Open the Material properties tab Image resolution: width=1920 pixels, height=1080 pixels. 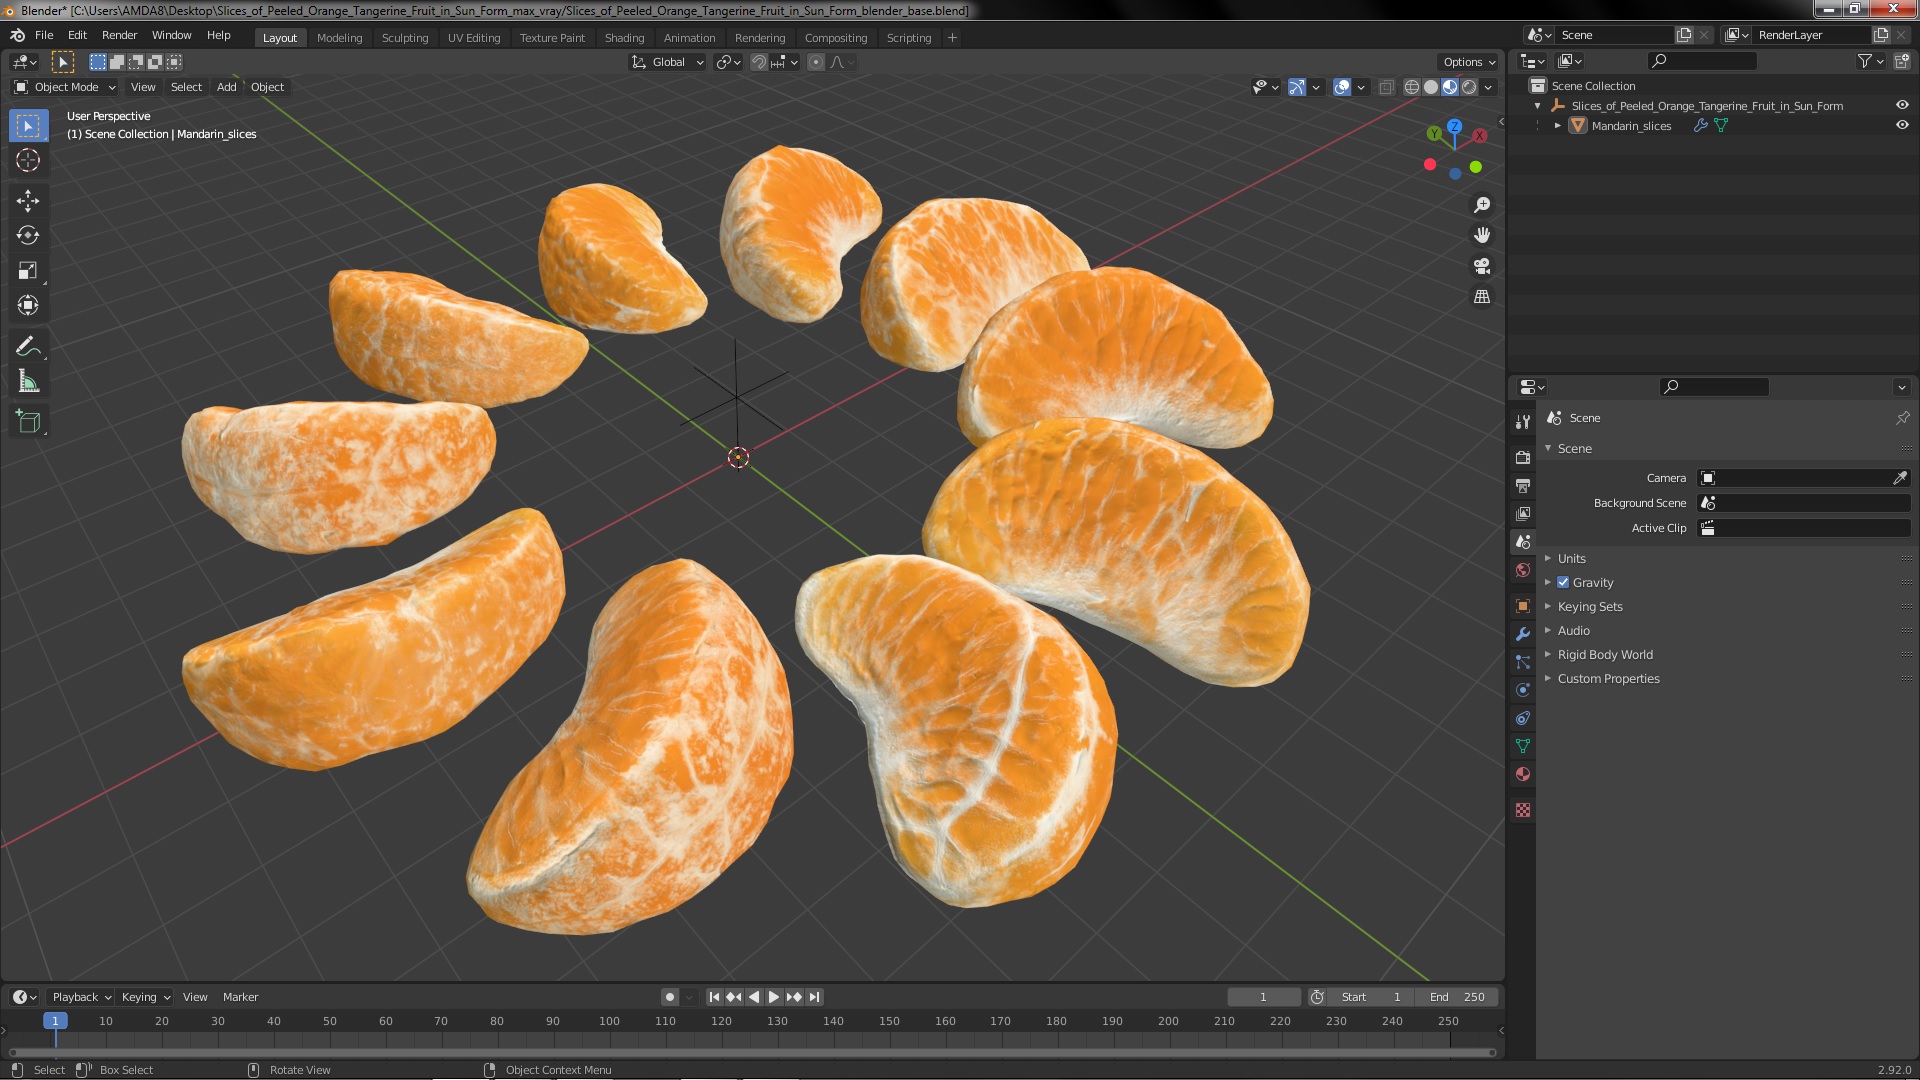1523,775
